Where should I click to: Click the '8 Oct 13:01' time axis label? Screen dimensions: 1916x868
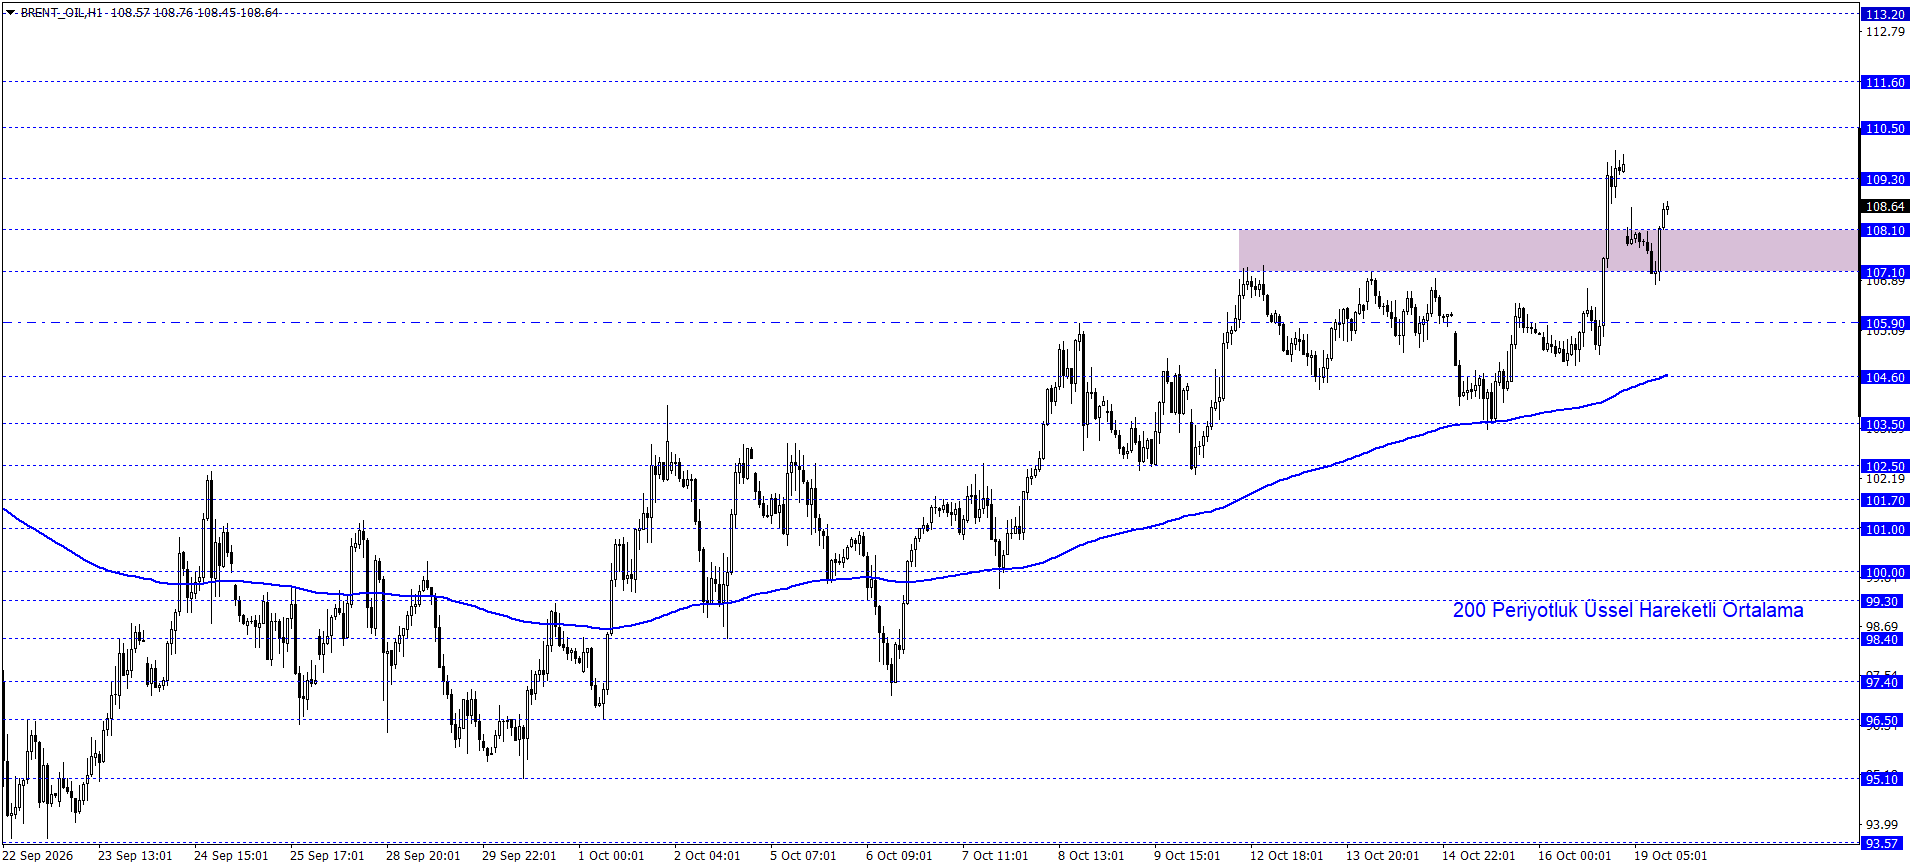[x=1091, y=855]
